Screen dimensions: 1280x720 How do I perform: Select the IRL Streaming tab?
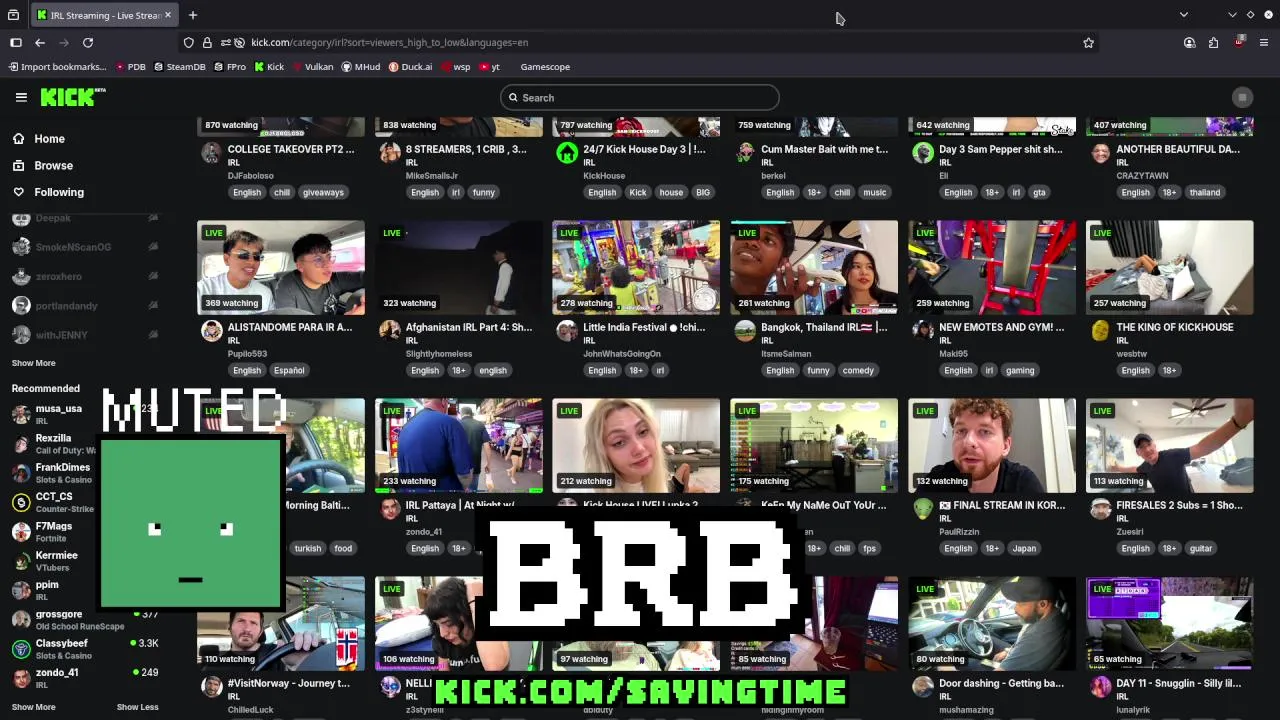click(x=104, y=15)
